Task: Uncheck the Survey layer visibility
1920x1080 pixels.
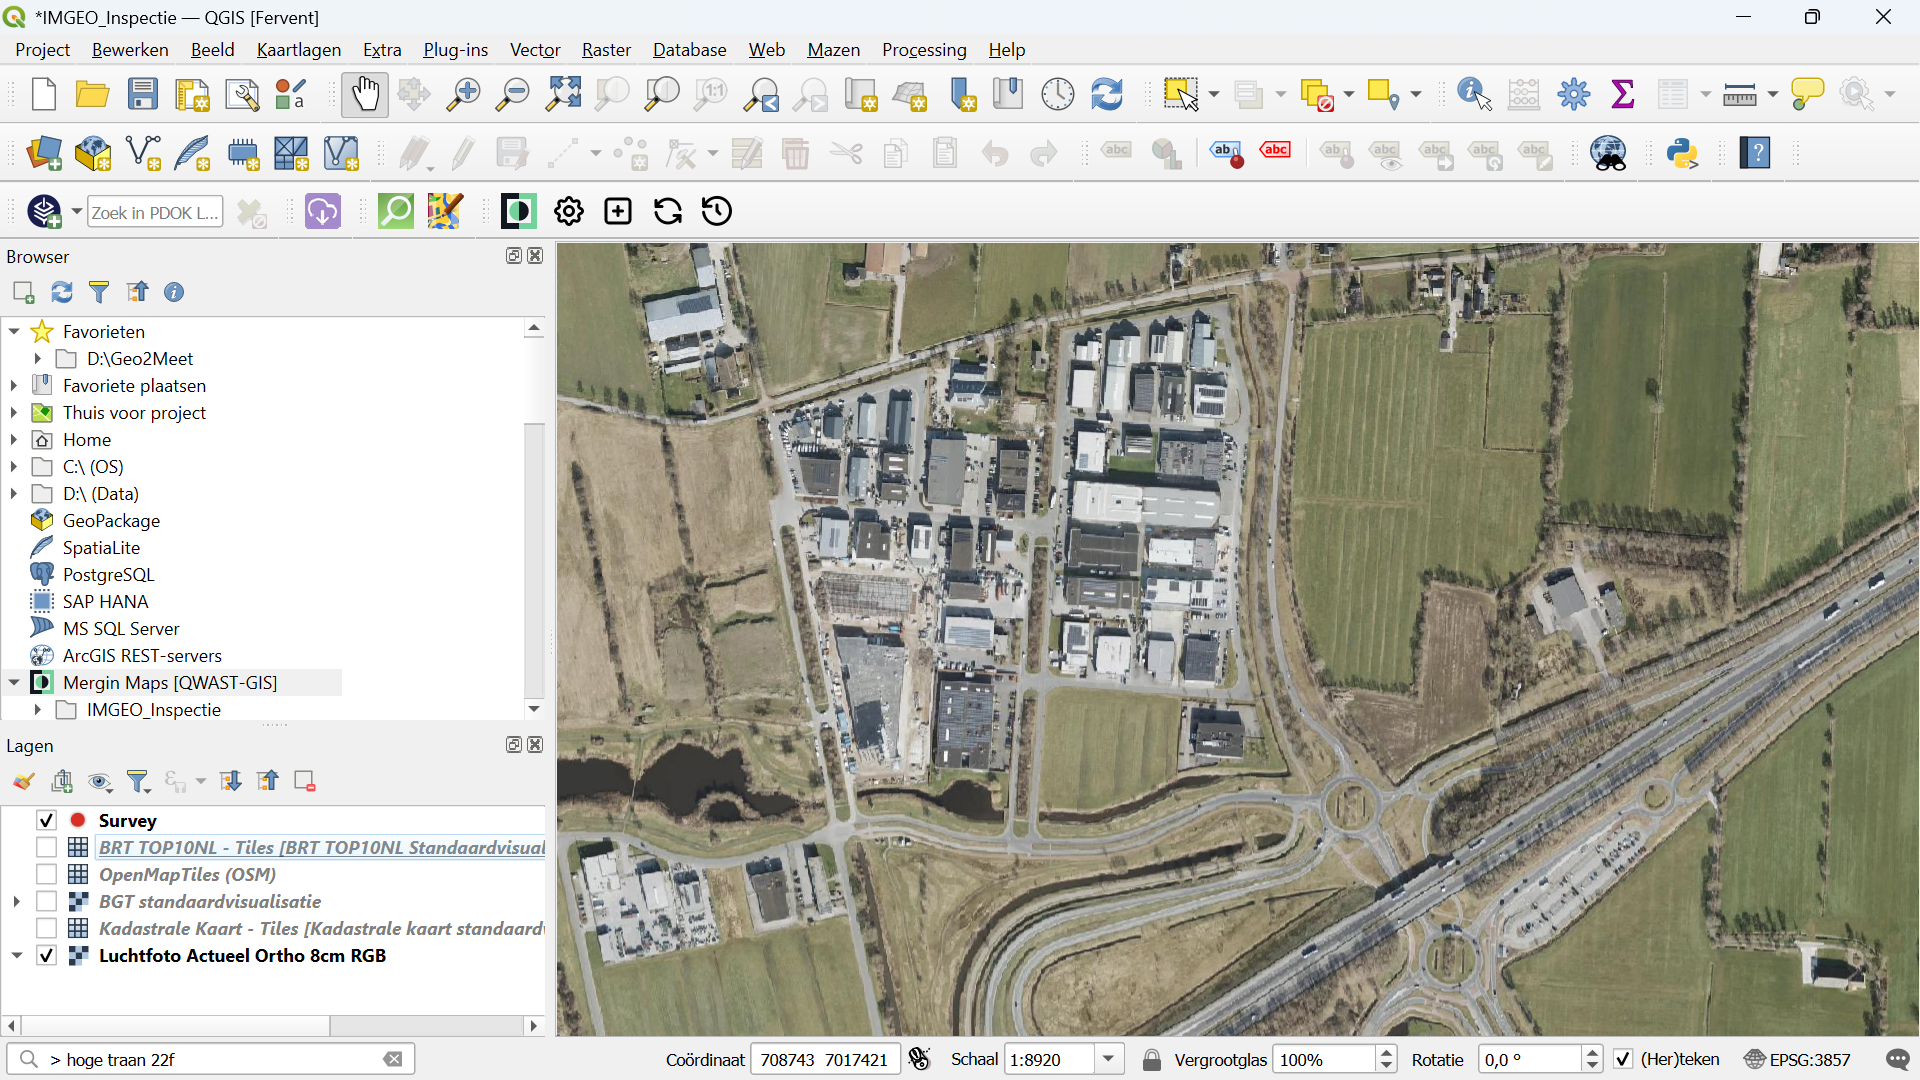Action: coord(46,821)
